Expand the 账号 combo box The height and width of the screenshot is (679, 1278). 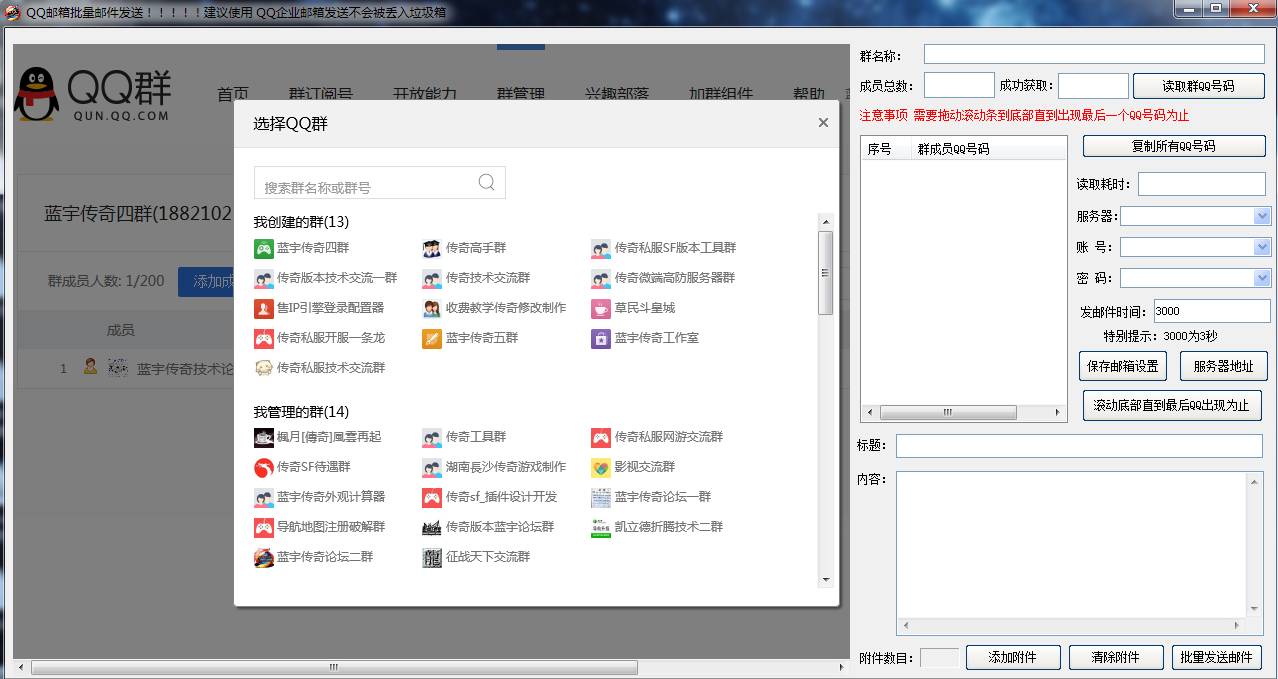(1262, 247)
